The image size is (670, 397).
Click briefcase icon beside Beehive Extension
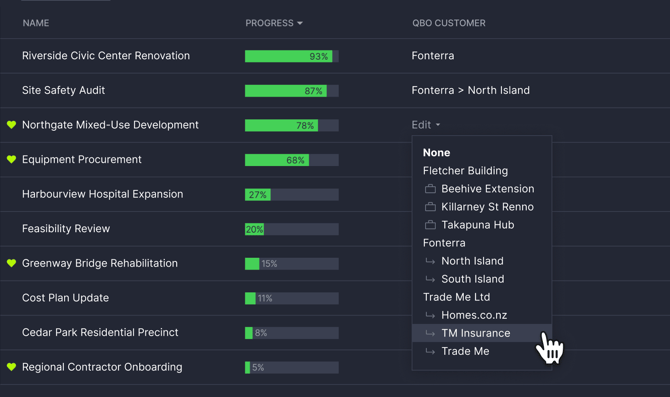(430, 188)
